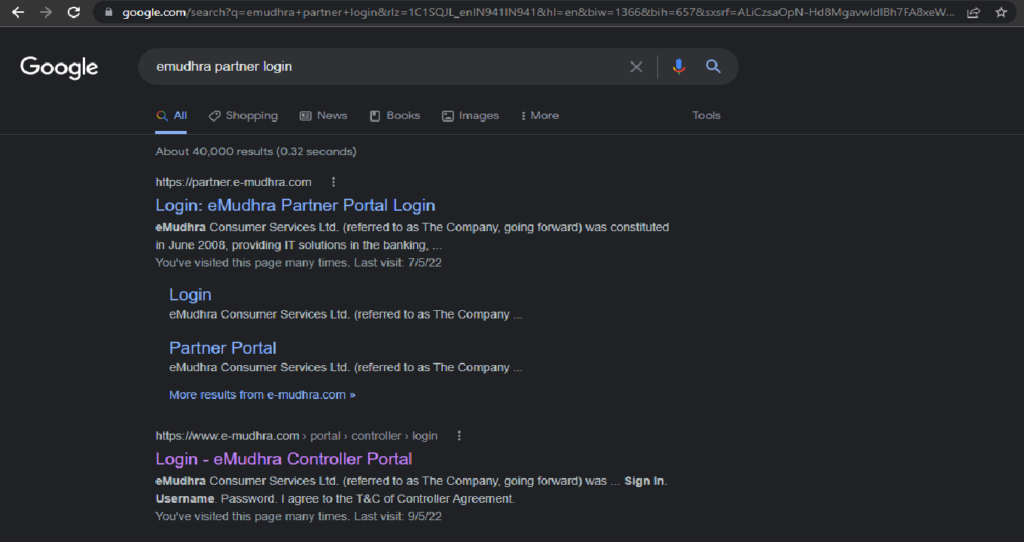Start voice search with microphone icon
Viewport: 1024px width, 542px height.
point(679,67)
